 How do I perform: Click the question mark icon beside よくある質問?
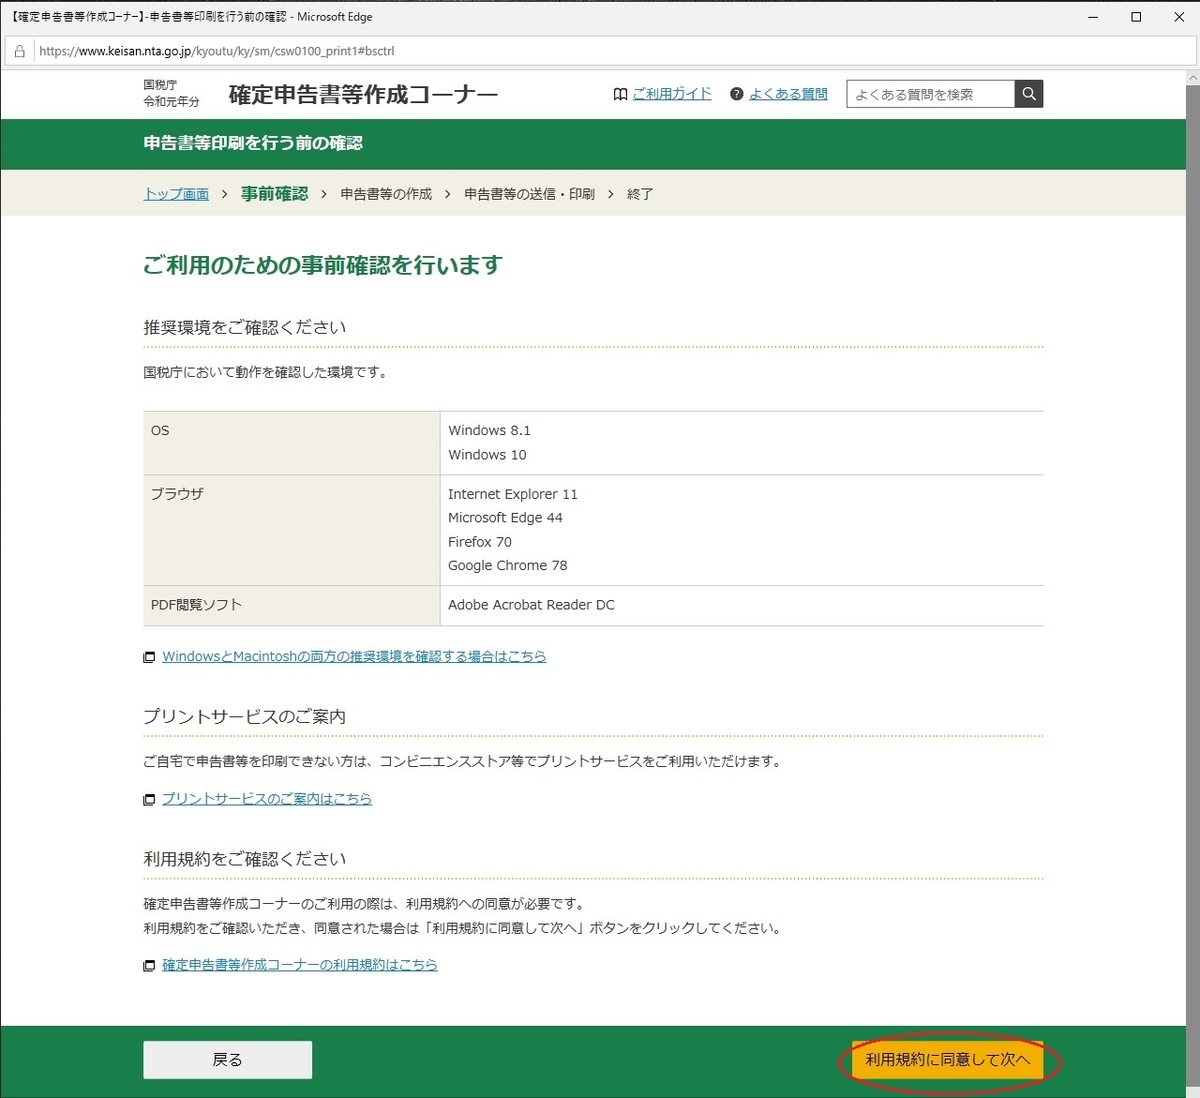pyautogui.click(x=737, y=94)
